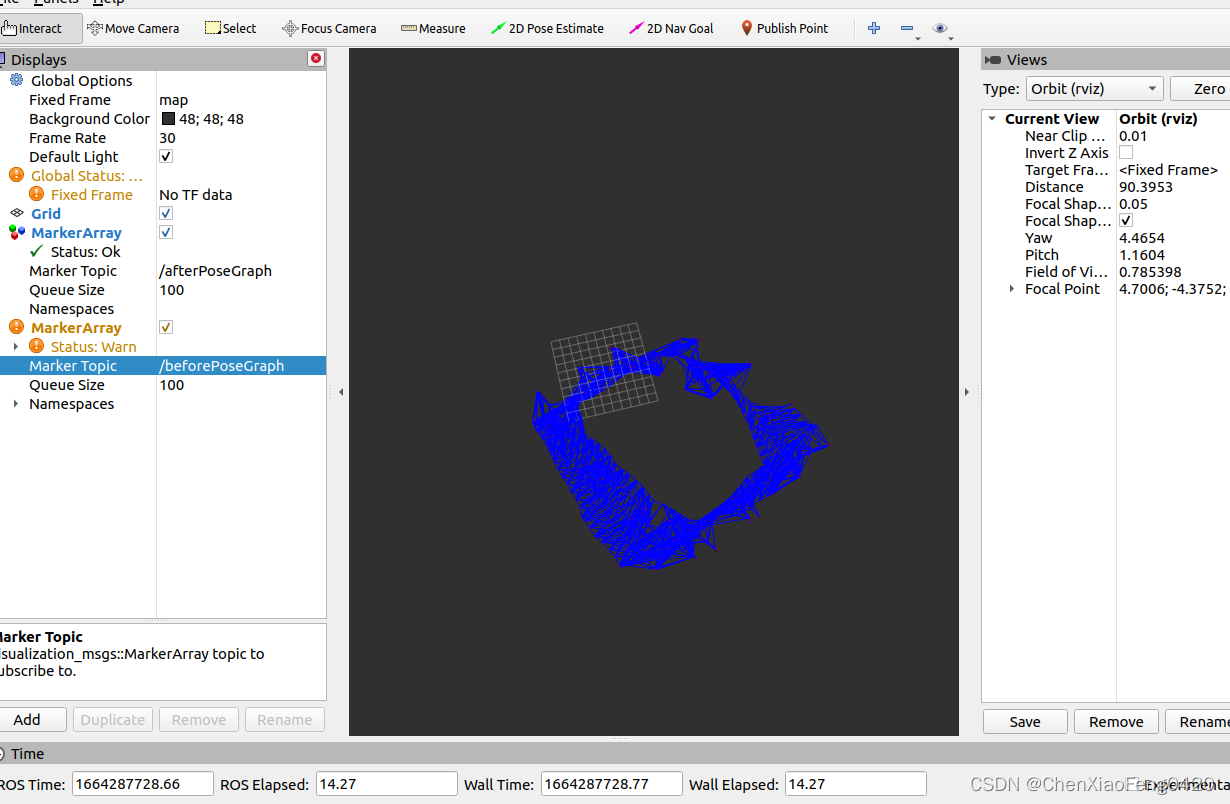Click the blue plus add-tool icon

pyautogui.click(x=874, y=28)
